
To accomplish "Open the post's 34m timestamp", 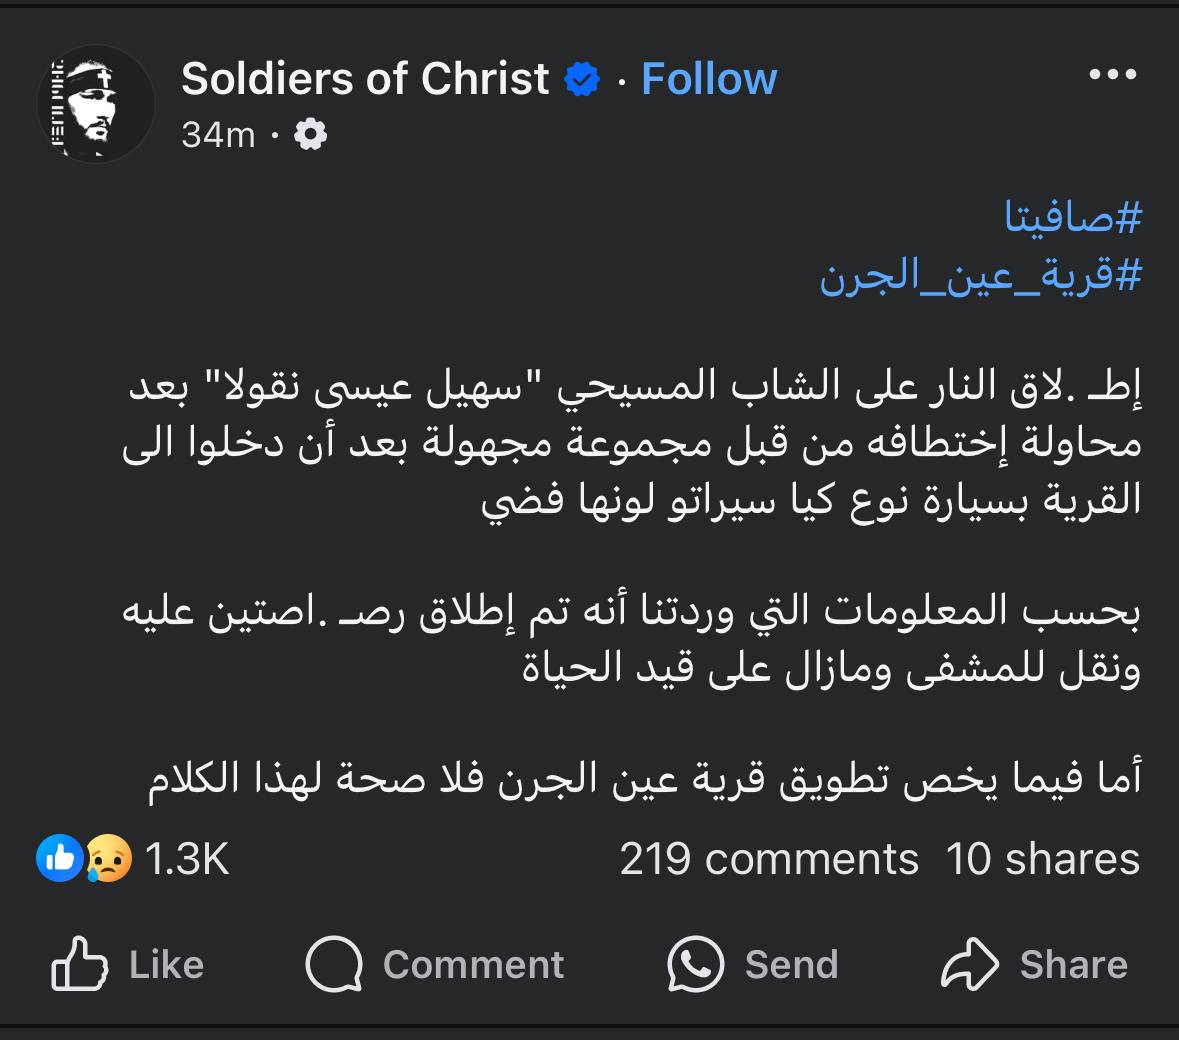I will pyautogui.click(x=218, y=134).
